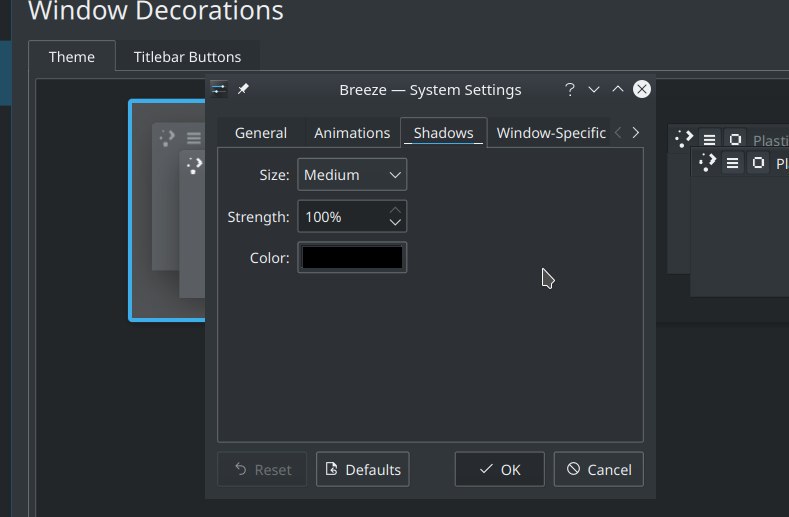Confirm with the OK button
The image size is (789, 517).
(x=500, y=469)
